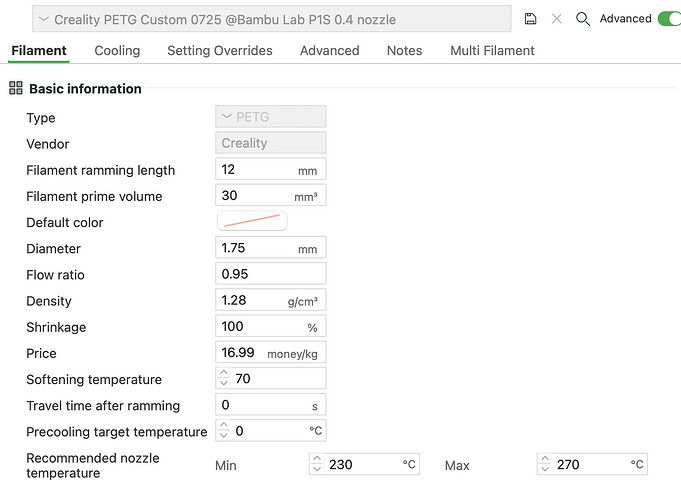The height and width of the screenshot is (500, 681).
Task: Decrease Softening temperature with down arrow
Action: pyautogui.click(x=223, y=383)
